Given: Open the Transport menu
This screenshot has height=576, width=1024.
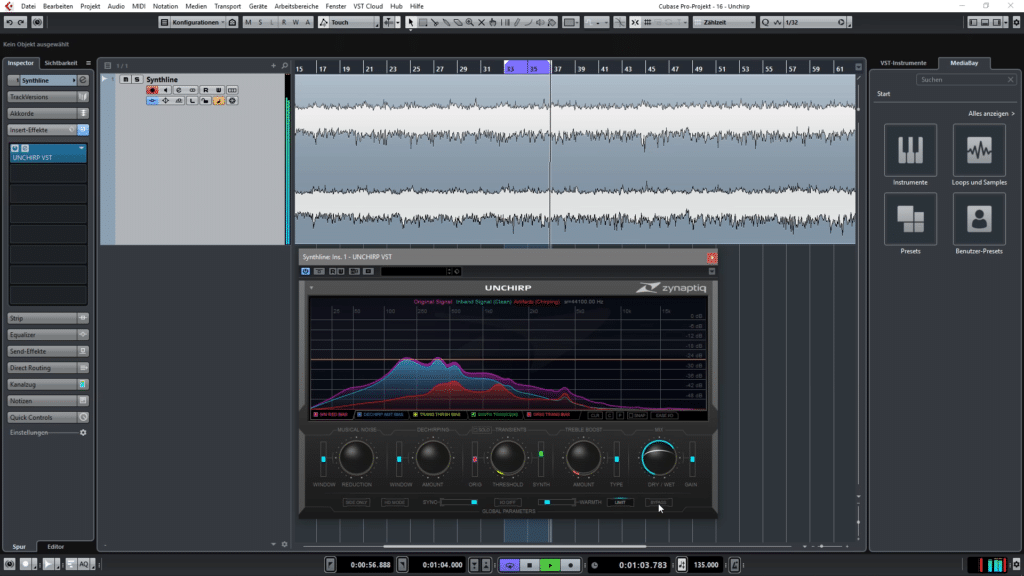Looking at the screenshot, I should pos(227,6).
